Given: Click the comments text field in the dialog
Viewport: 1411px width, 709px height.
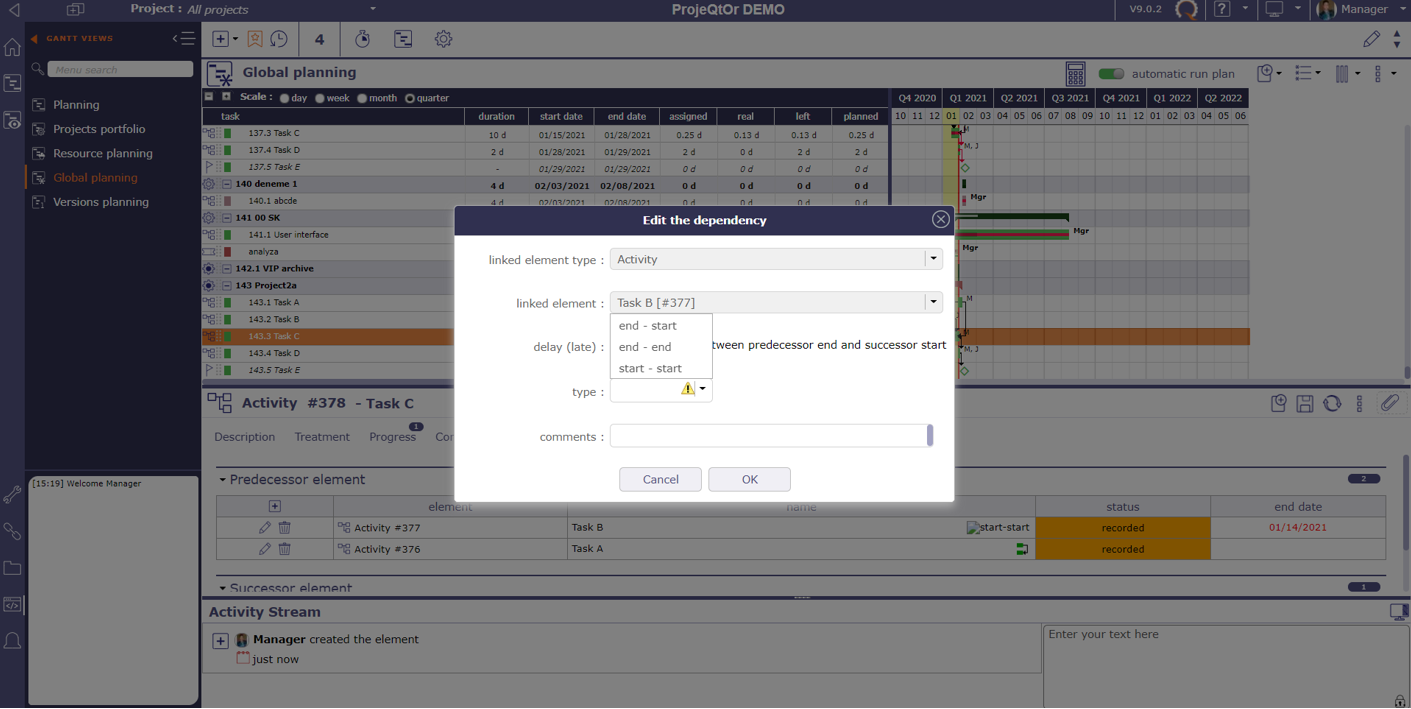Looking at the screenshot, I should [768, 436].
